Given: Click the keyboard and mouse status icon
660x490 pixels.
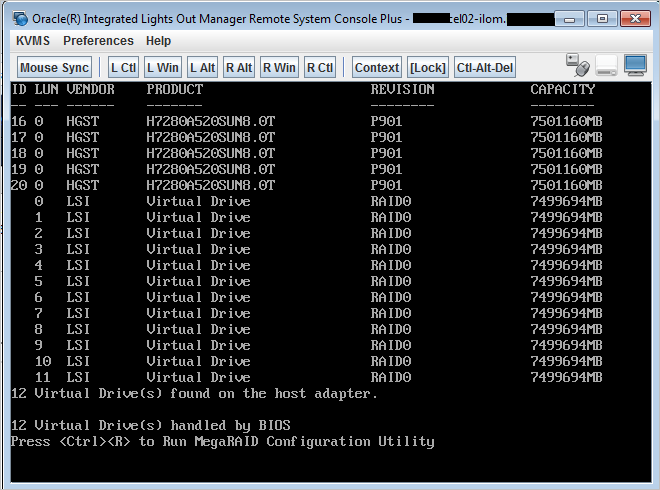Looking at the screenshot, I should 578,65.
